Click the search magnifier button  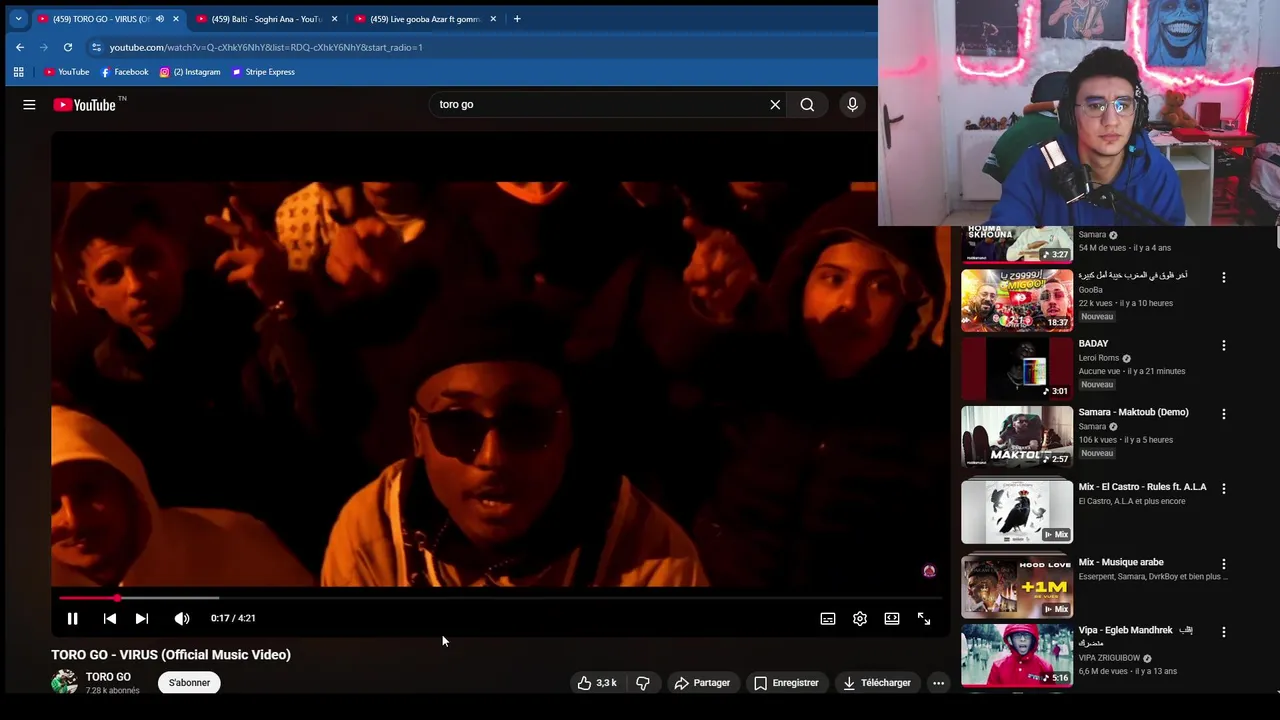pyautogui.click(x=807, y=104)
